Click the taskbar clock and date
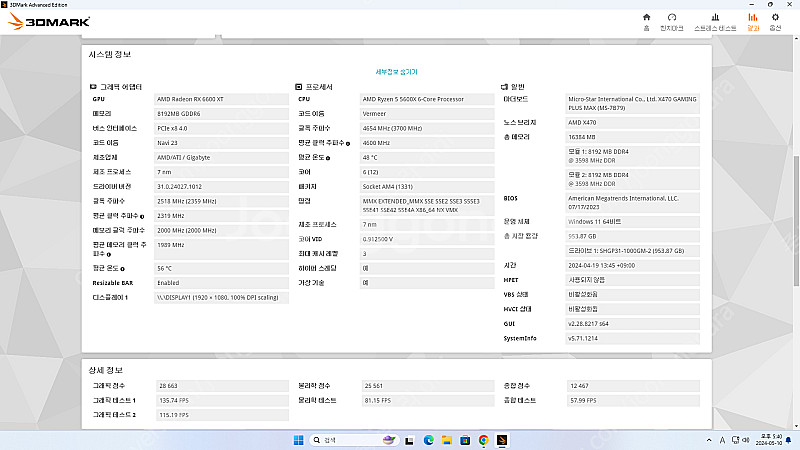 [768, 440]
